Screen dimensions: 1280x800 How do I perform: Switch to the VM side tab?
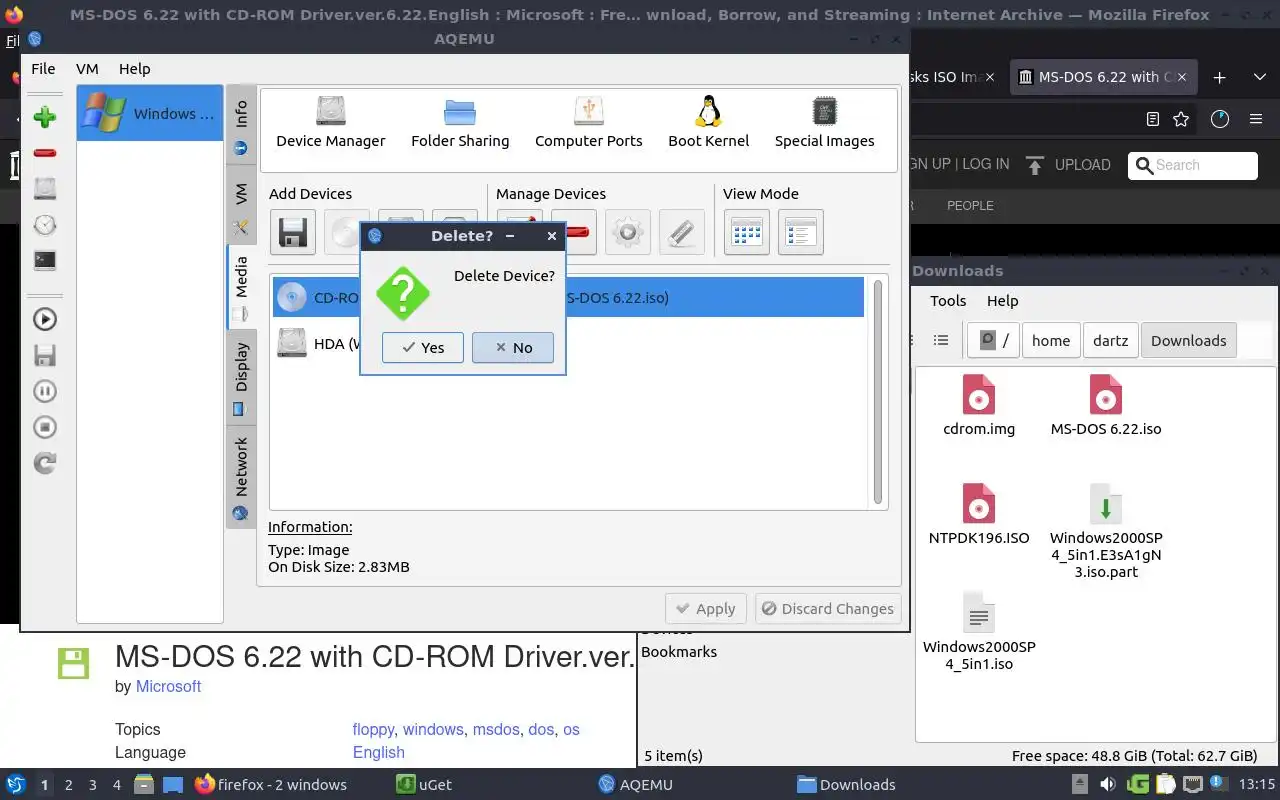tap(241, 206)
